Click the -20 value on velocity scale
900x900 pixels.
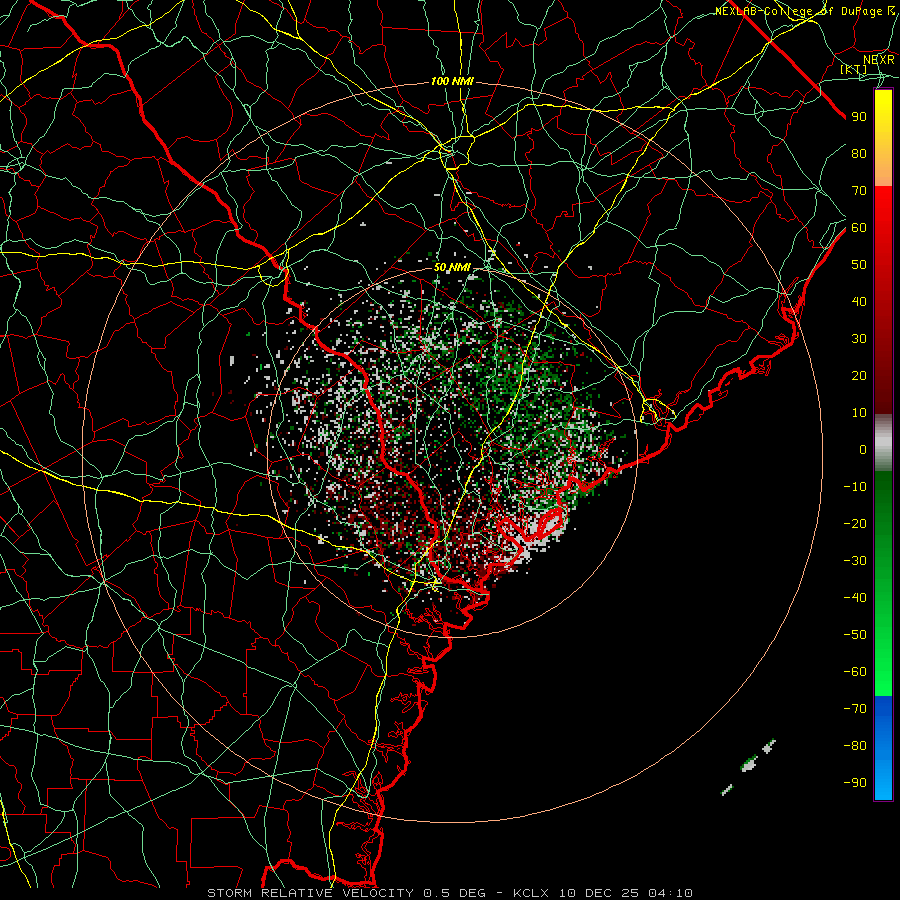click(855, 524)
